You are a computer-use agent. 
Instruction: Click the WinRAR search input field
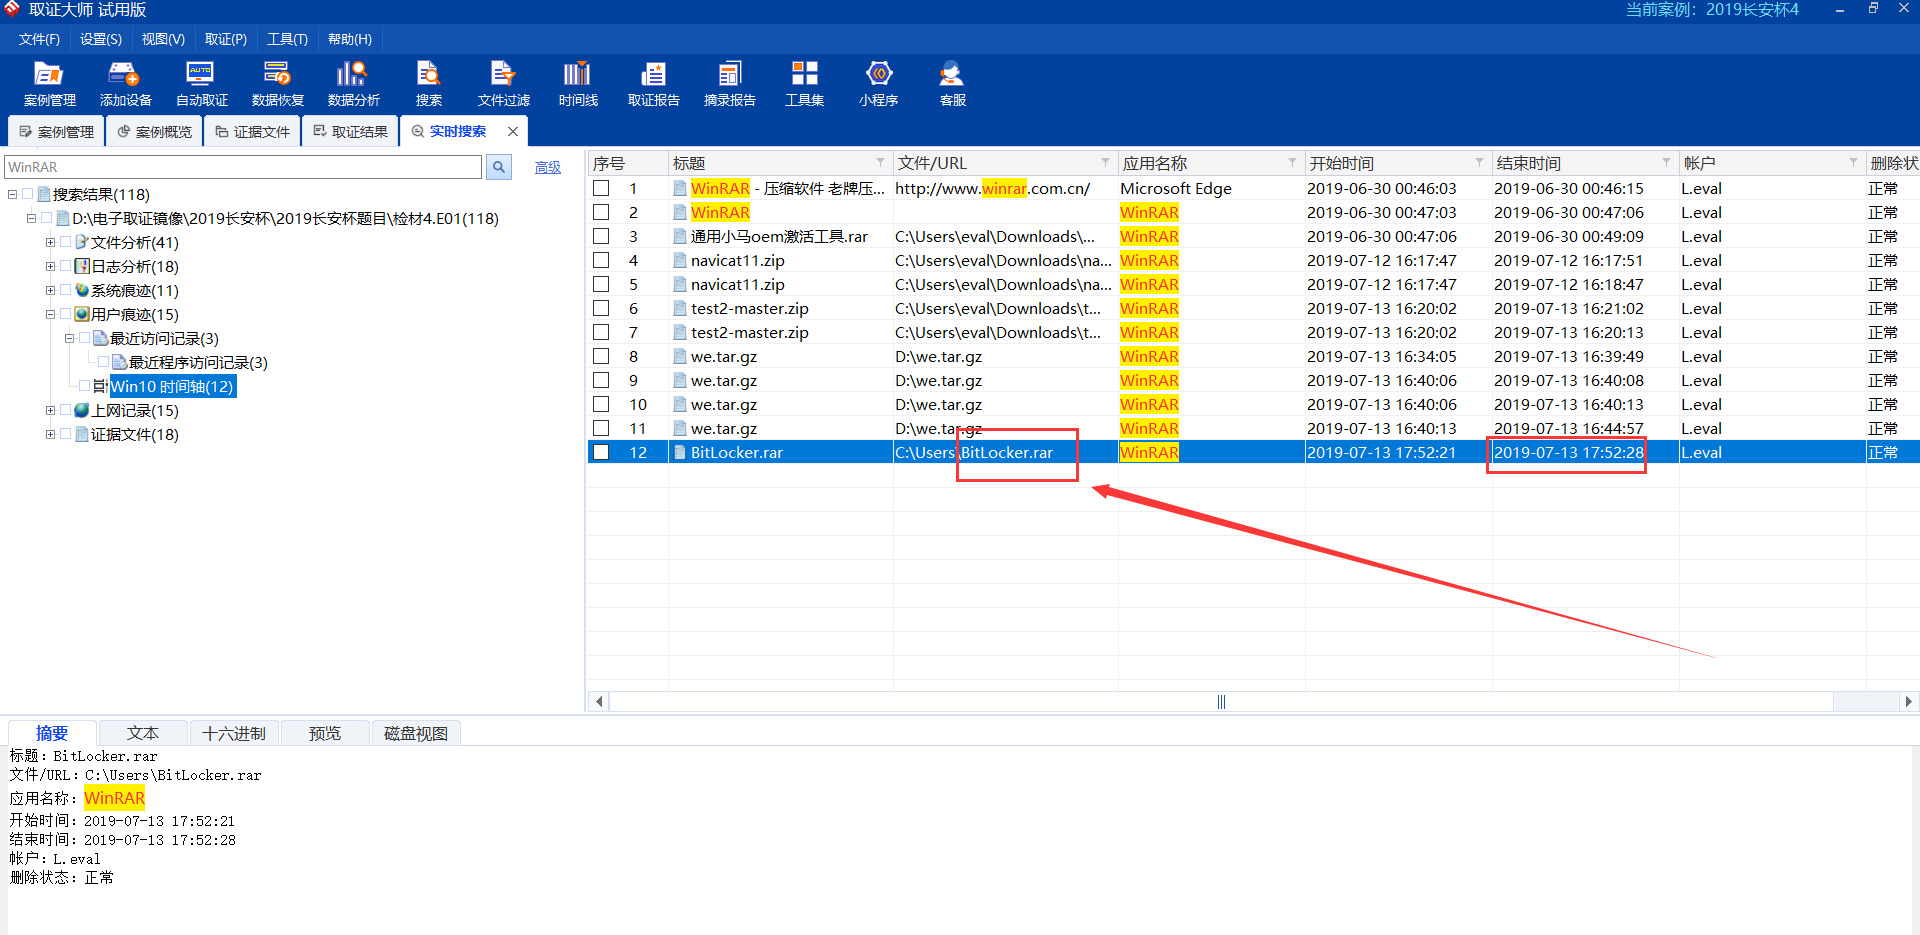[x=244, y=167]
